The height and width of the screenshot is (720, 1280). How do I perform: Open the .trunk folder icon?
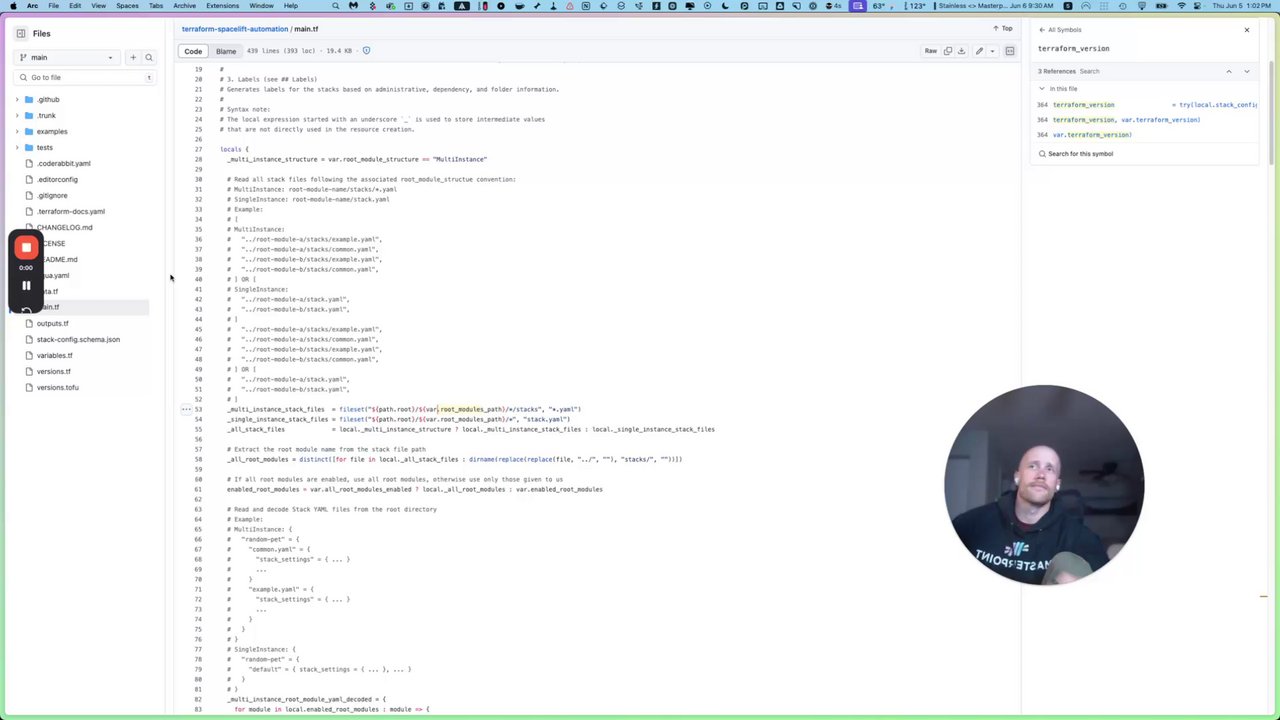tap(29, 115)
